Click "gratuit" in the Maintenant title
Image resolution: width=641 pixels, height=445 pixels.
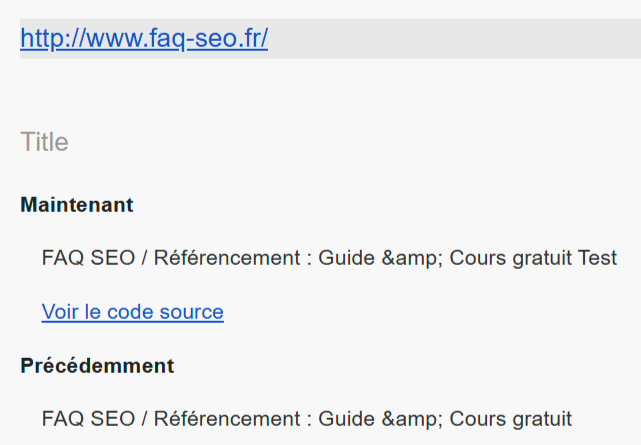540,258
